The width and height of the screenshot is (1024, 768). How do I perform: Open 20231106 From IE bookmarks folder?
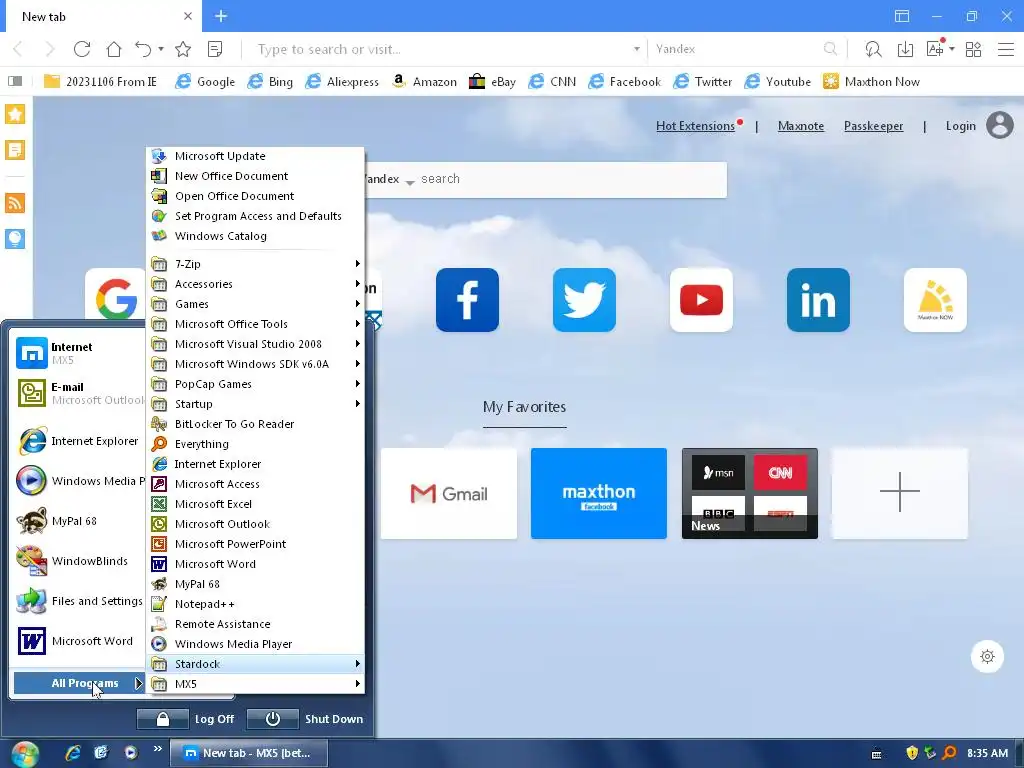(x=100, y=82)
